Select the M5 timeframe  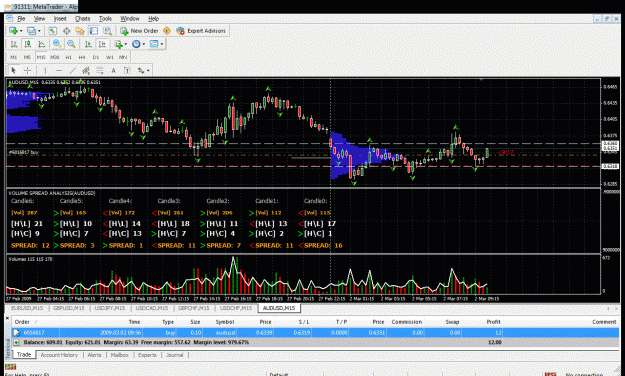click(x=27, y=57)
